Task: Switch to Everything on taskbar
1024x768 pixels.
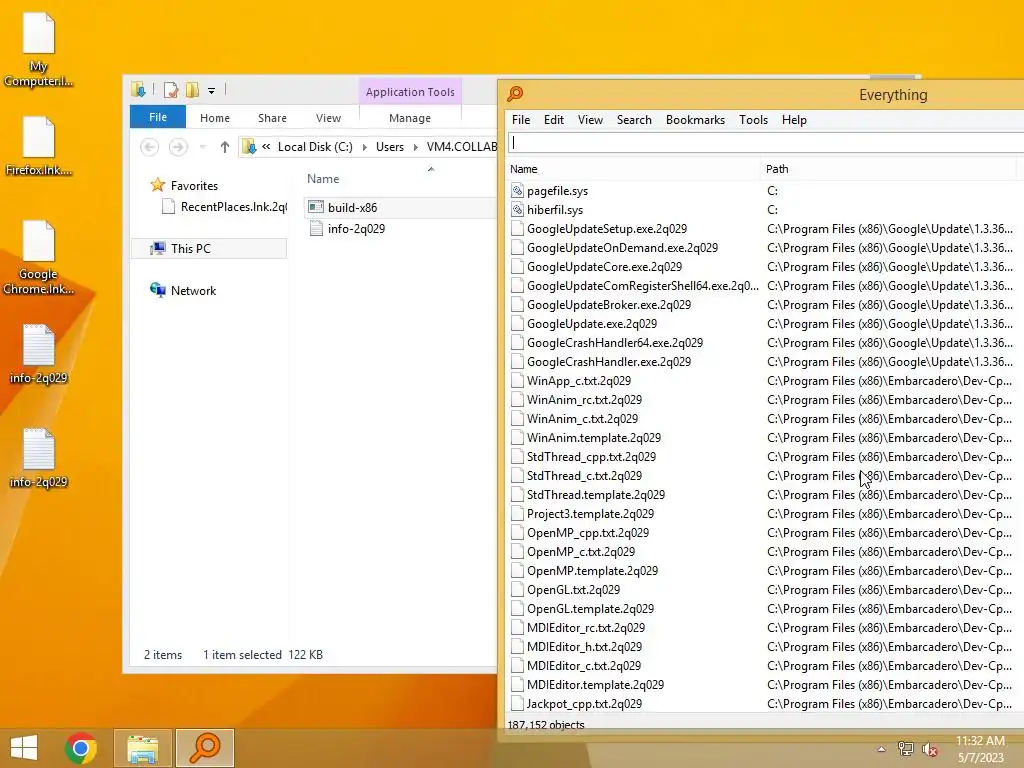Action: (x=204, y=748)
